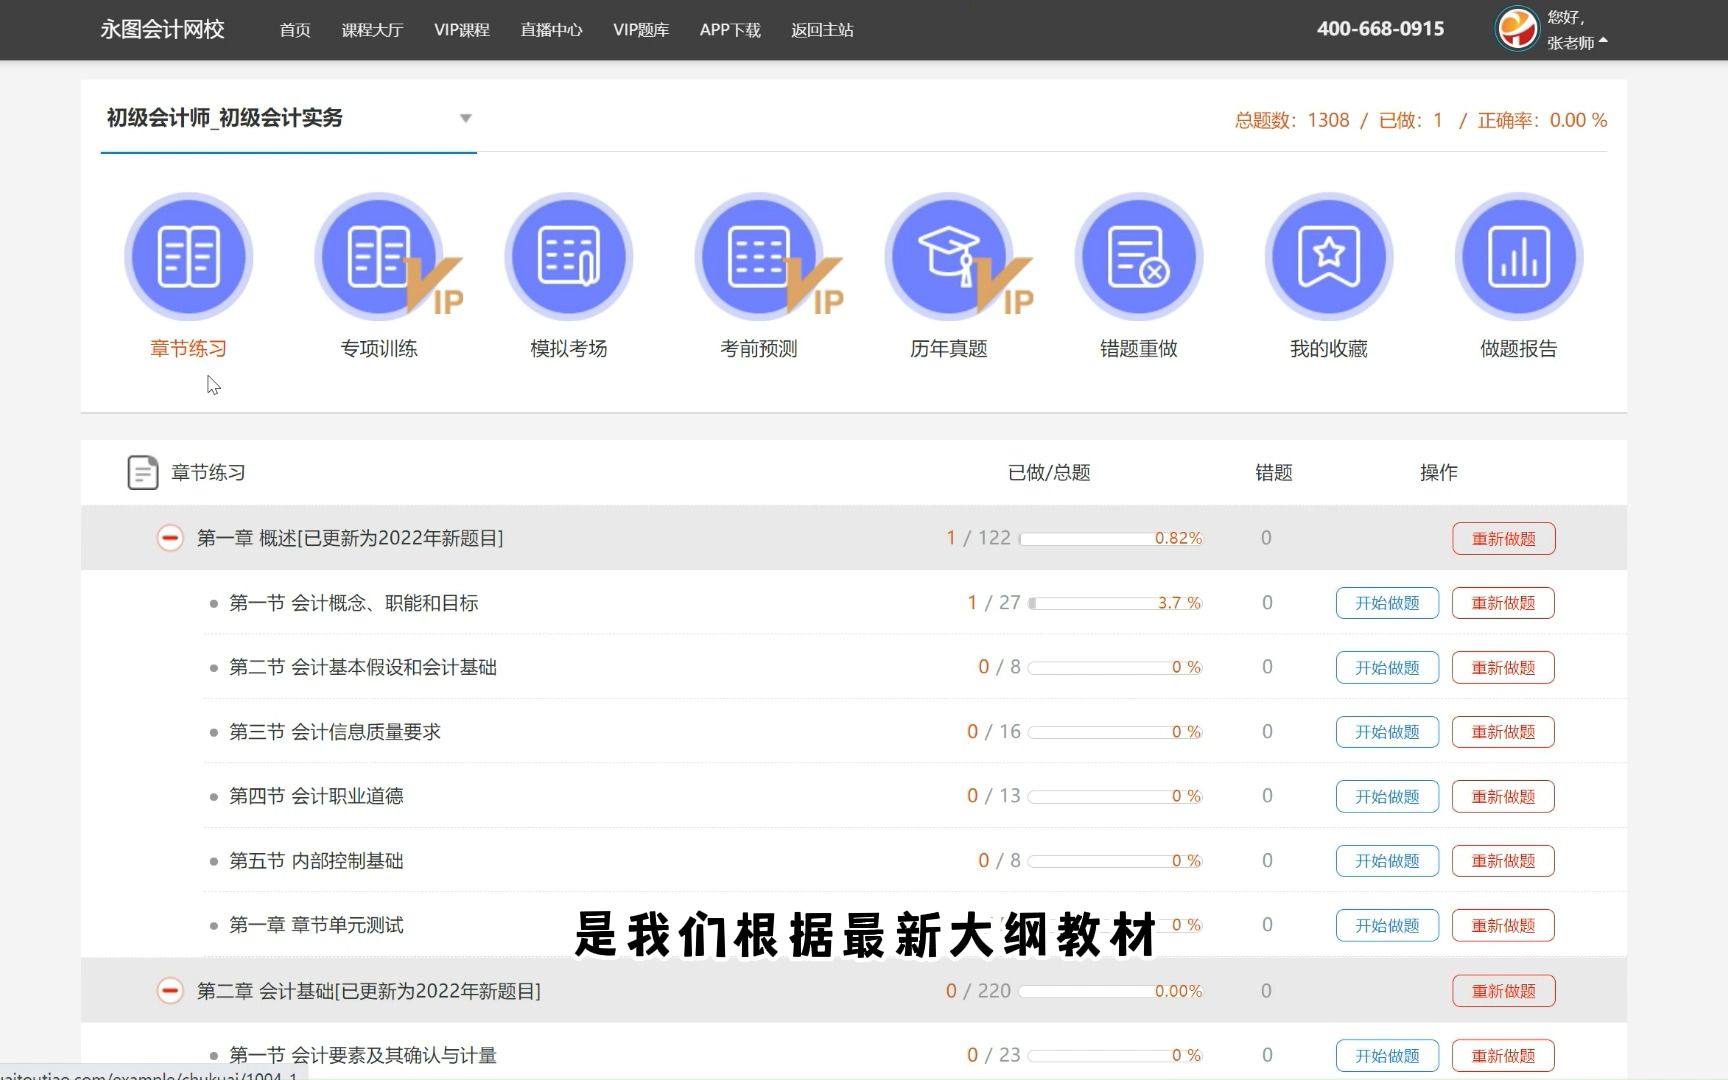Image resolution: width=1728 pixels, height=1080 pixels.
Task: Click the 总题数: 1308 statistic
Action: point(1292,120)
